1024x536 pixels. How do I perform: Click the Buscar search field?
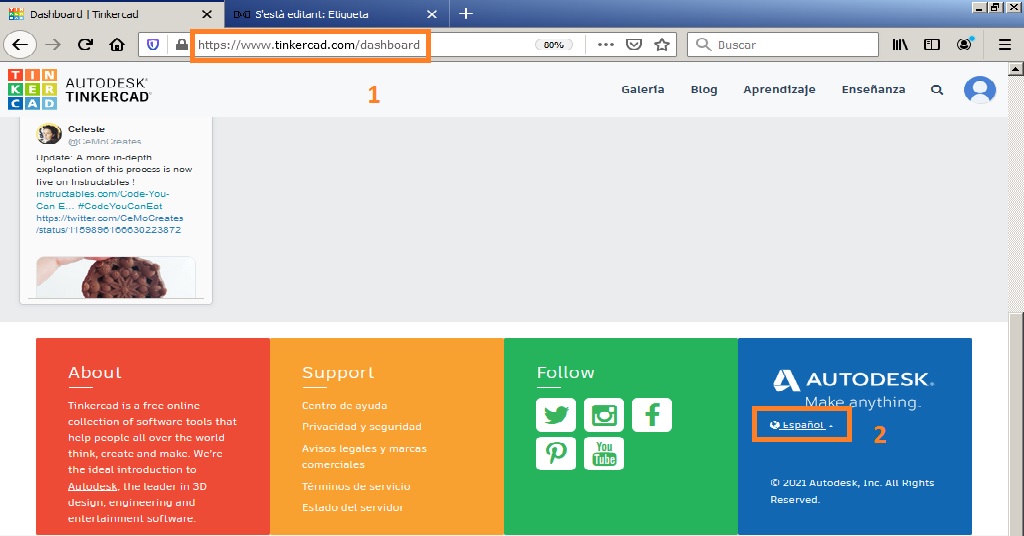tap(782, 44)
